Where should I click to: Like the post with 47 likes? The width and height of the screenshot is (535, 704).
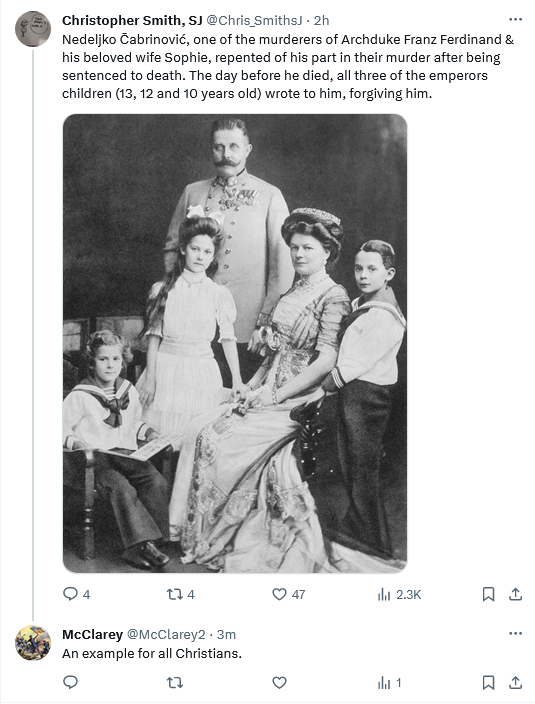click(x=289, y=594)
